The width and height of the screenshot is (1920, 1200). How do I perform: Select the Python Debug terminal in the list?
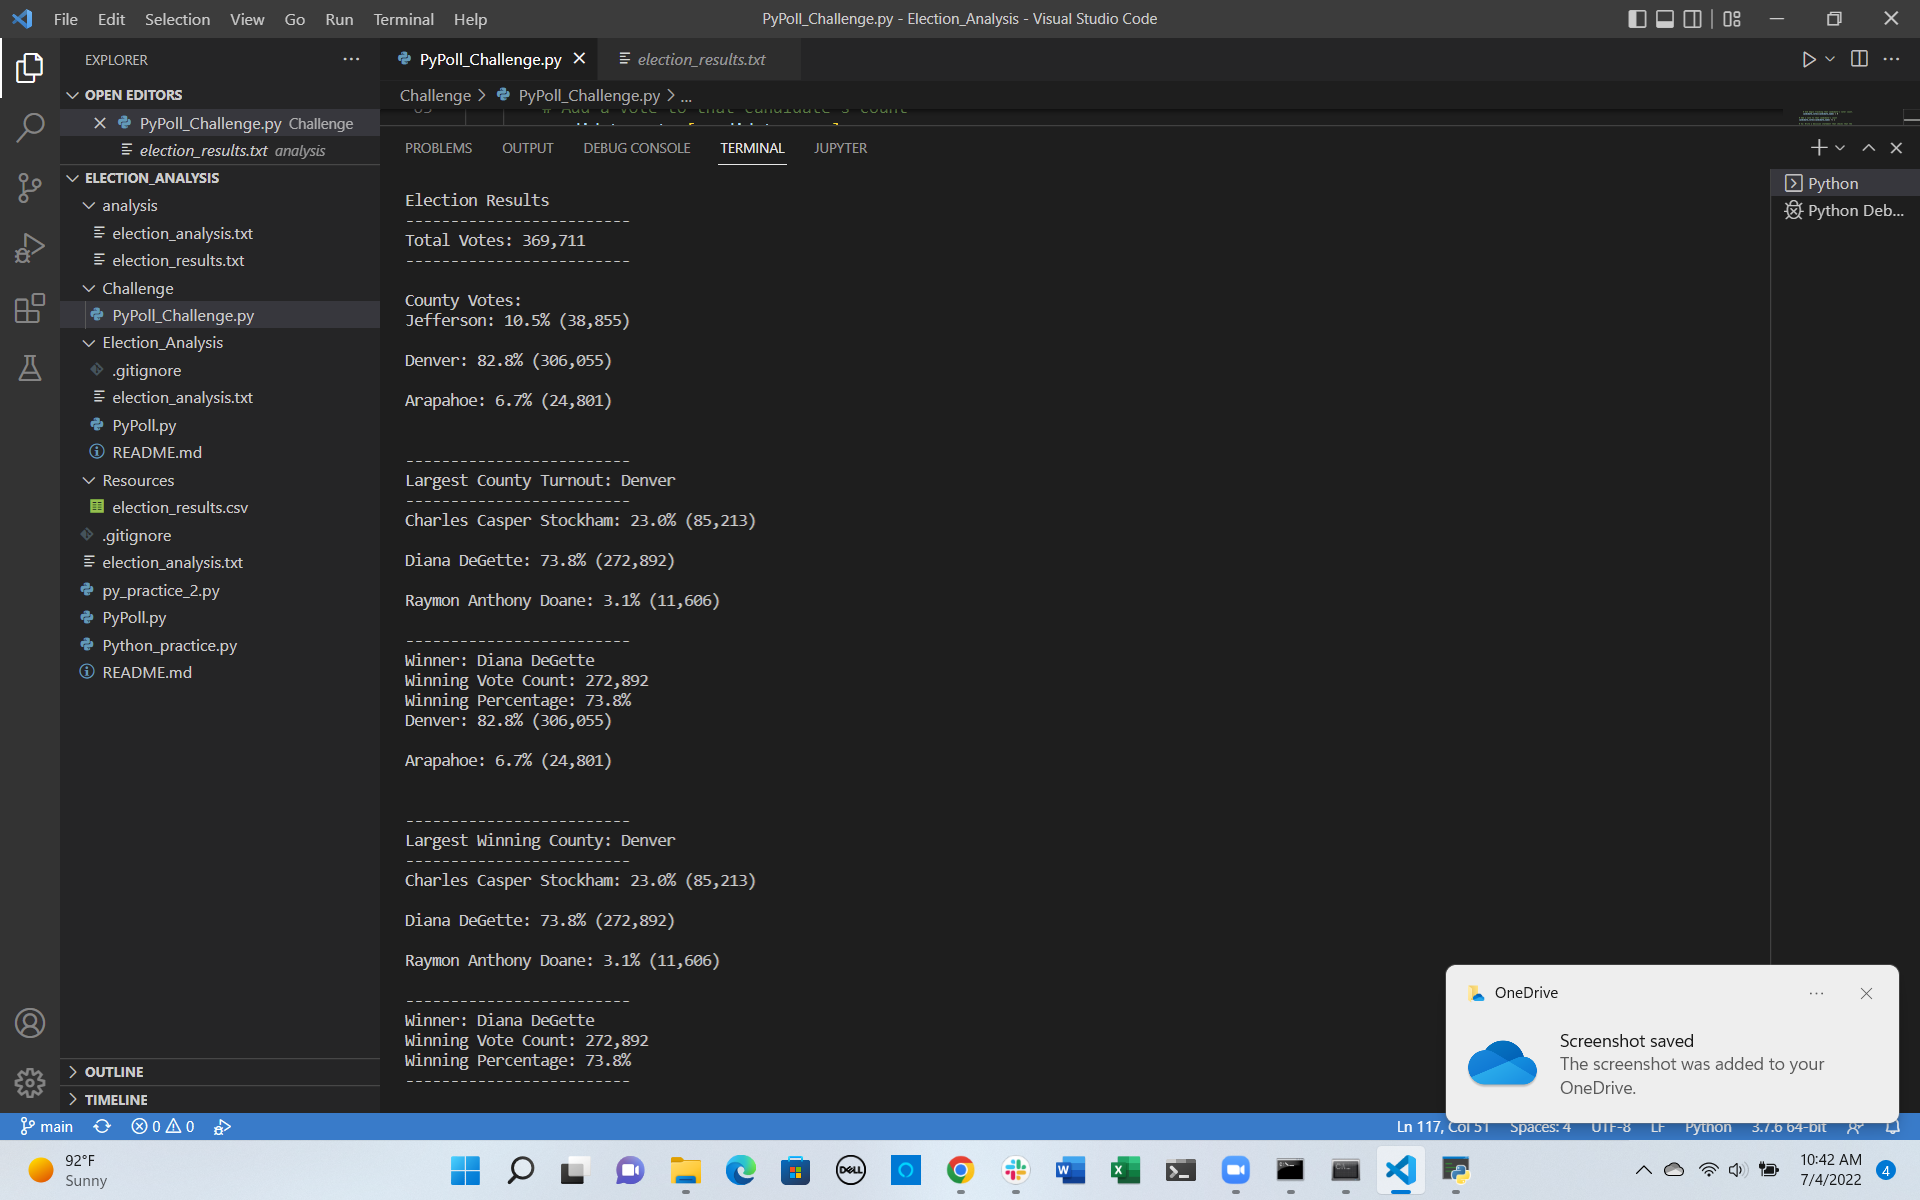coord(1851,210)
